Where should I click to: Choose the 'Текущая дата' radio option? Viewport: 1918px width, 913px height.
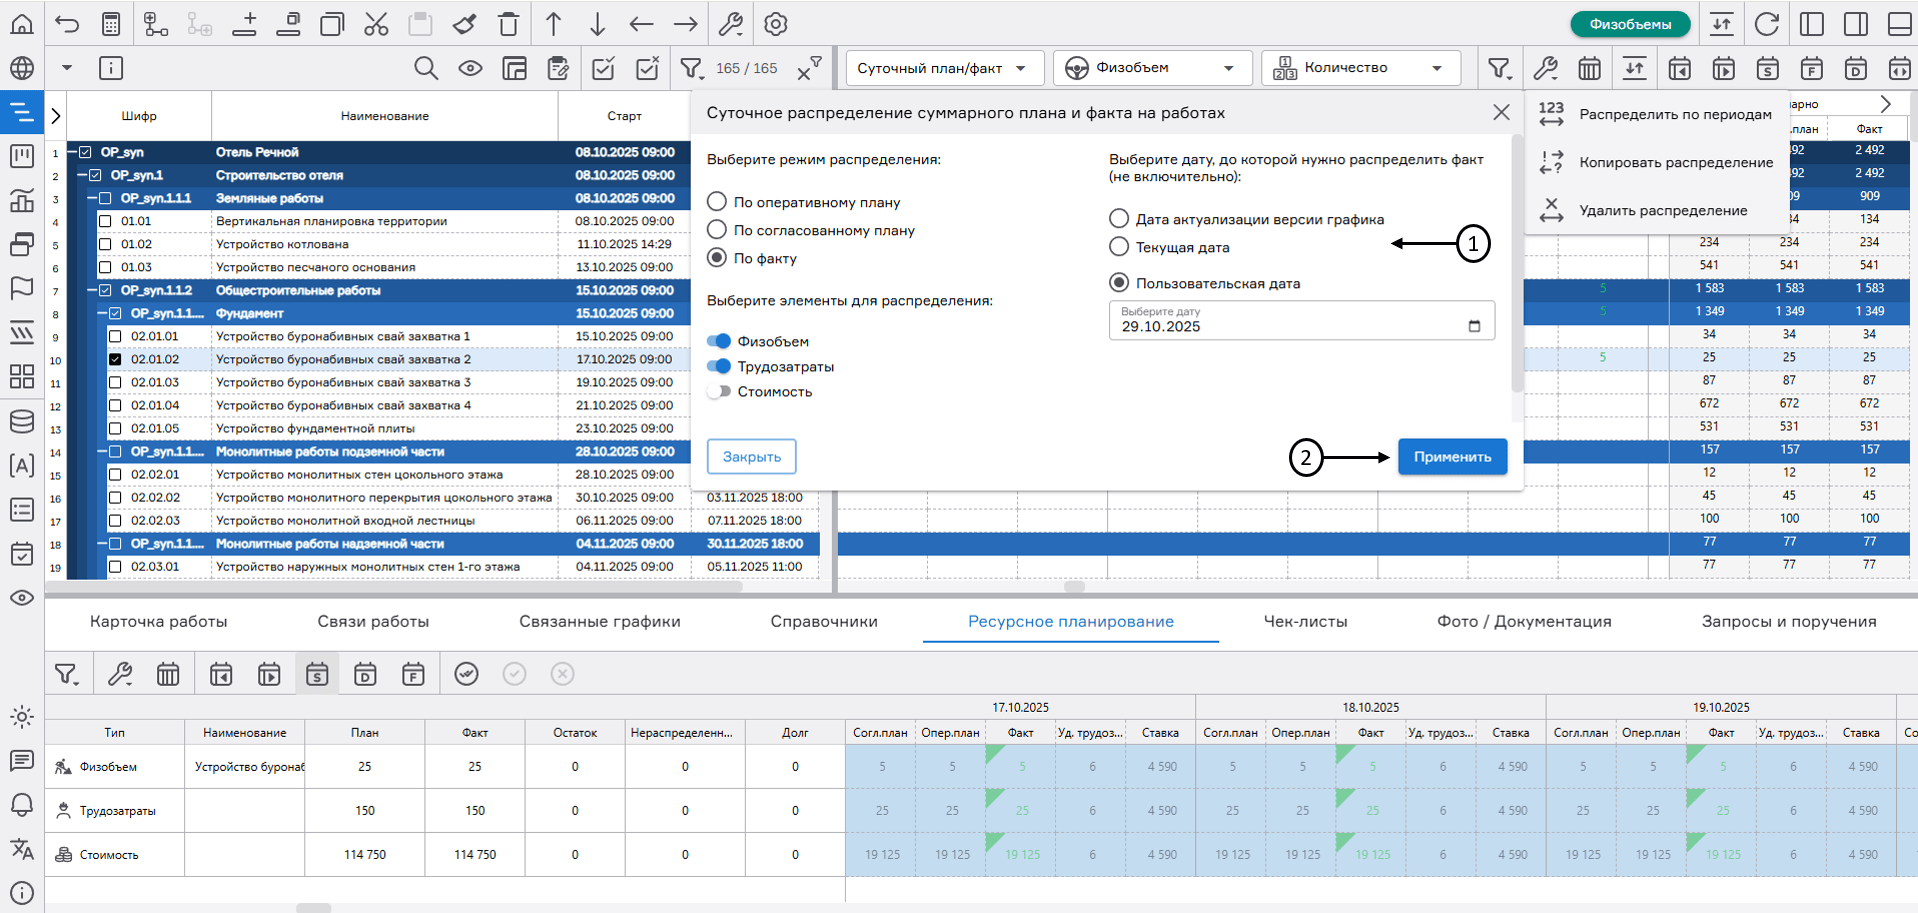[x=1119, y=247]
